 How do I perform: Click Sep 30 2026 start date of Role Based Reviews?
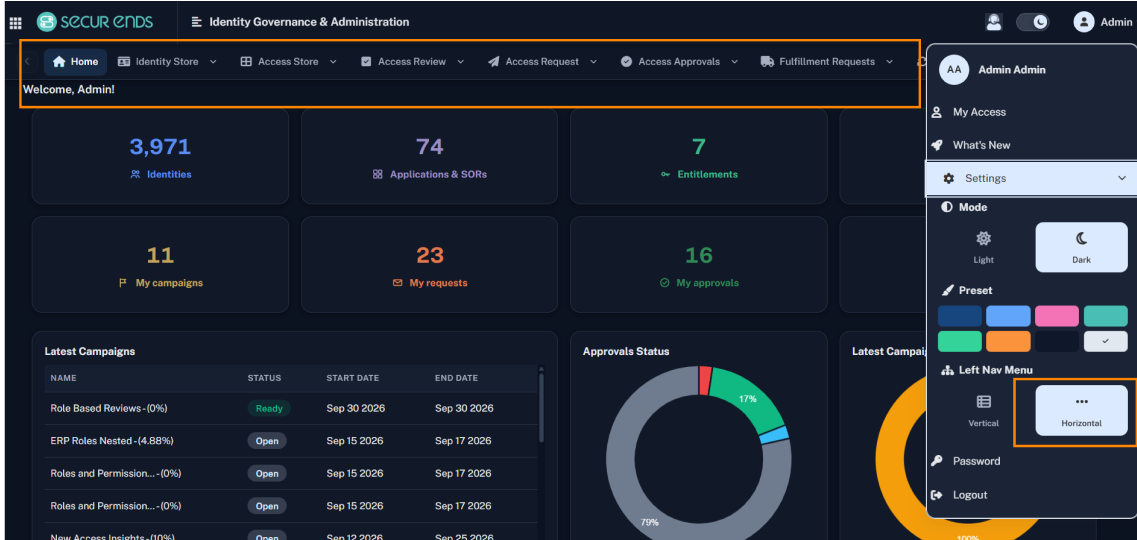point(355,408)
